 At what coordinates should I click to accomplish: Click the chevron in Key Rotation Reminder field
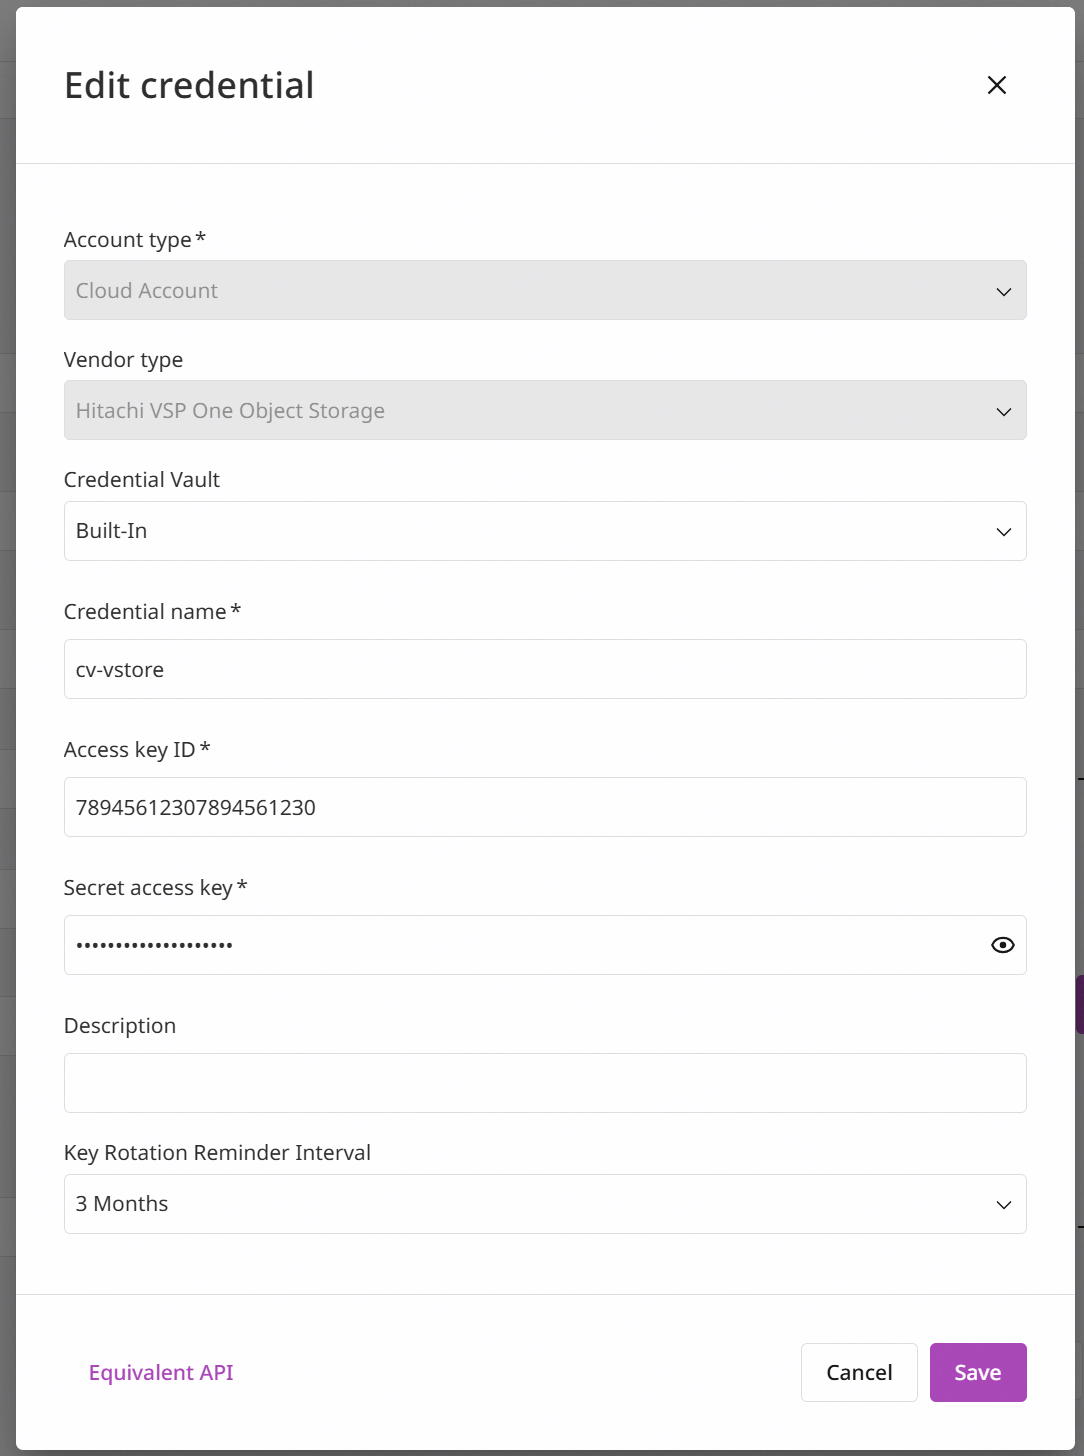point(1003,1204)
